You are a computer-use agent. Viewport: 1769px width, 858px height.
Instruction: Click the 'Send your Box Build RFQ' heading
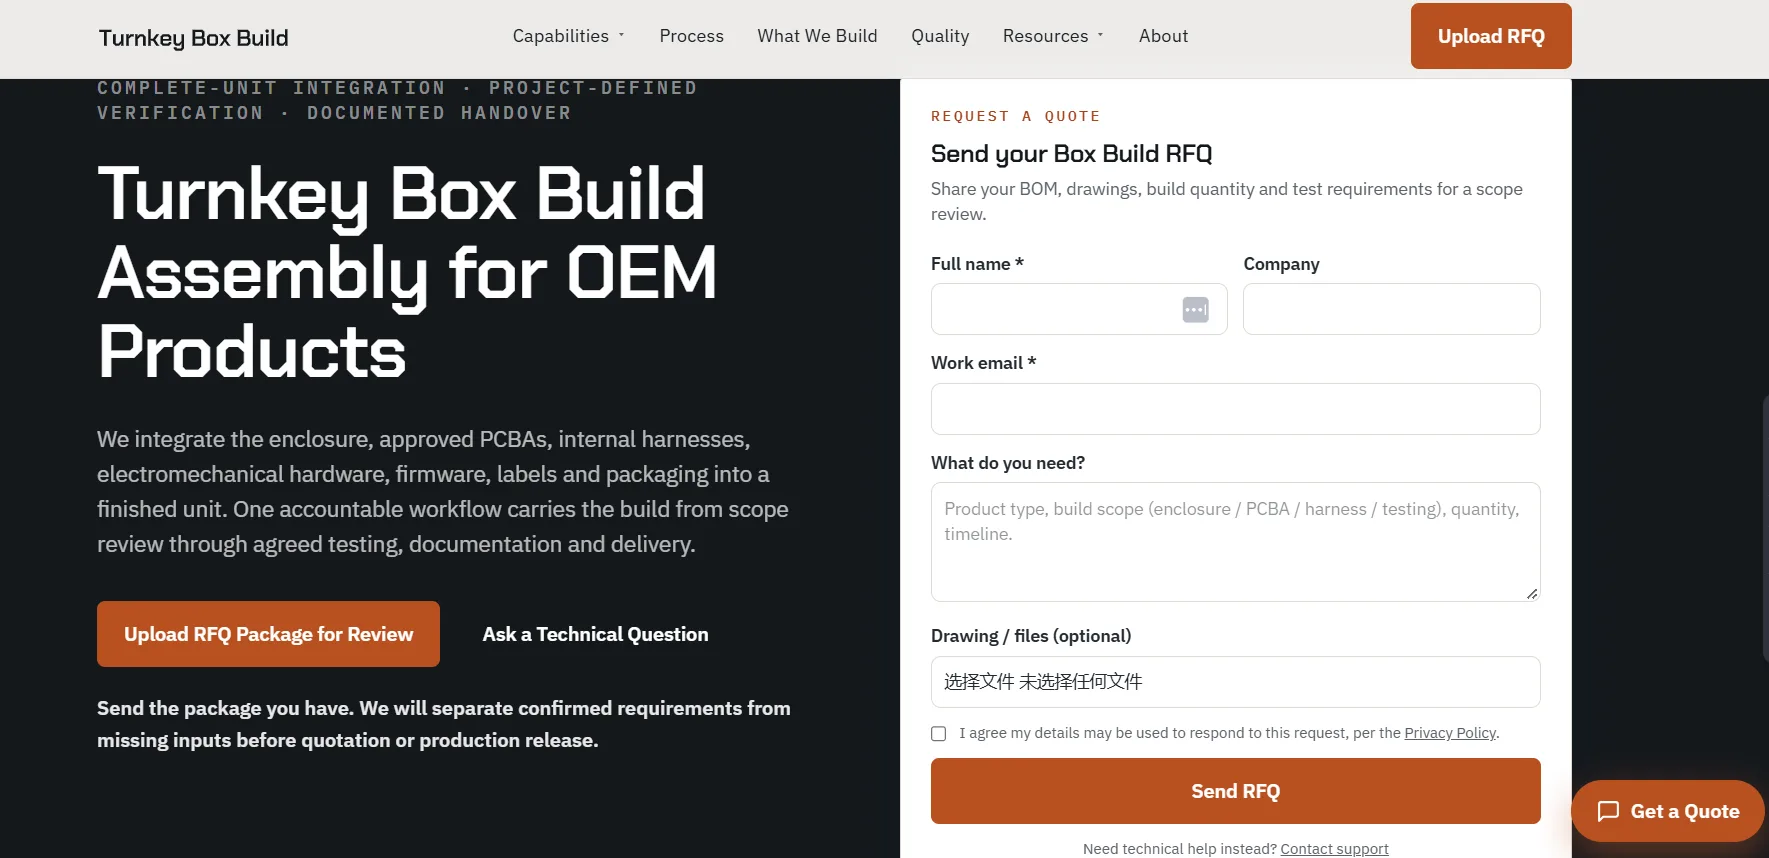[x=1071, y=154]
